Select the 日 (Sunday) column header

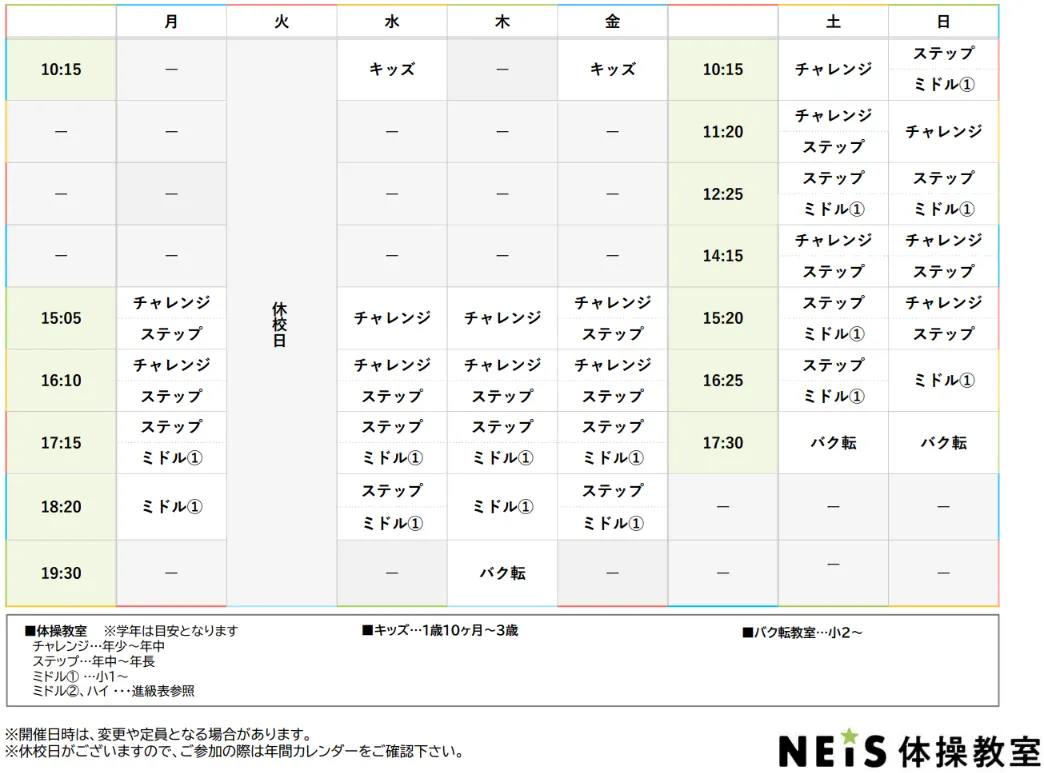(943, 21)
